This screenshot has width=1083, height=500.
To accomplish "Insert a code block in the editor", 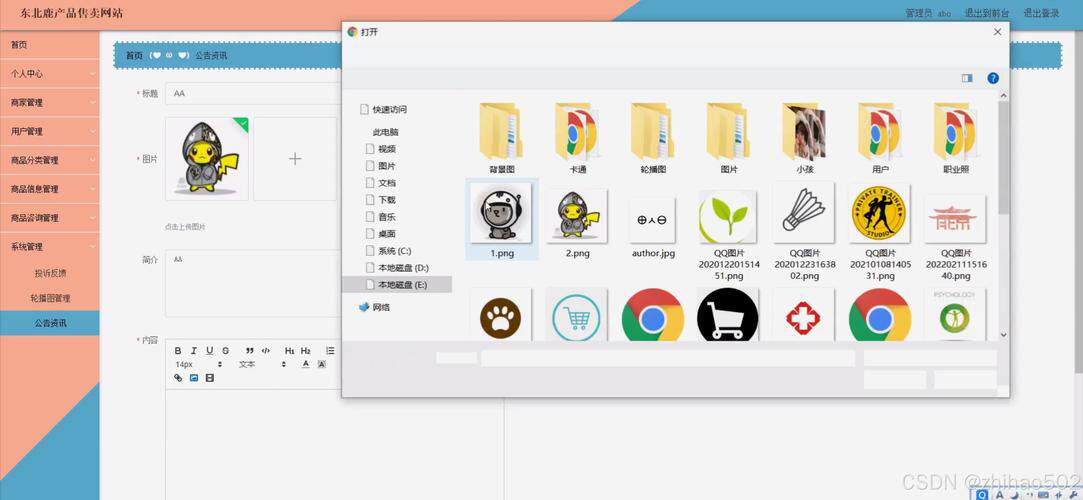I will [x=265, y=351].
